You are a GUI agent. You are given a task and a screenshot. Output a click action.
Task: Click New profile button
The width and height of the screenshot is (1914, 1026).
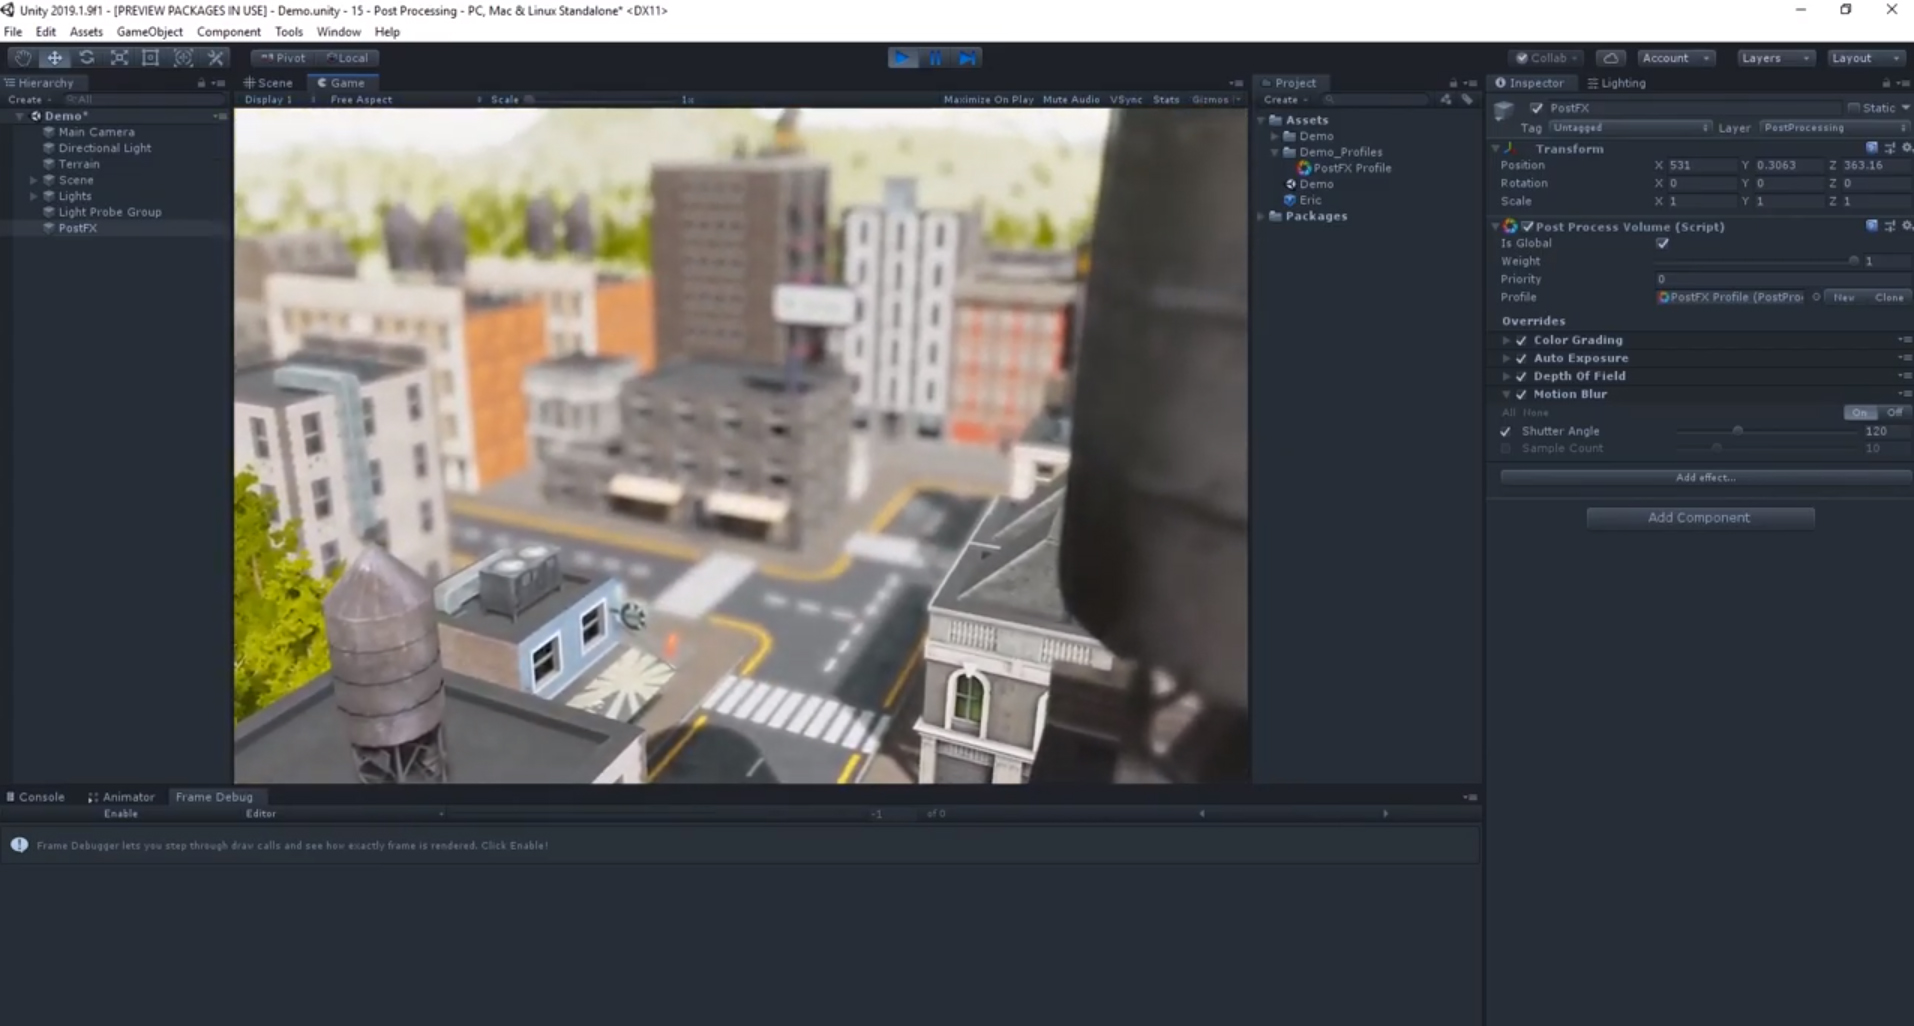click(1843, 297)
